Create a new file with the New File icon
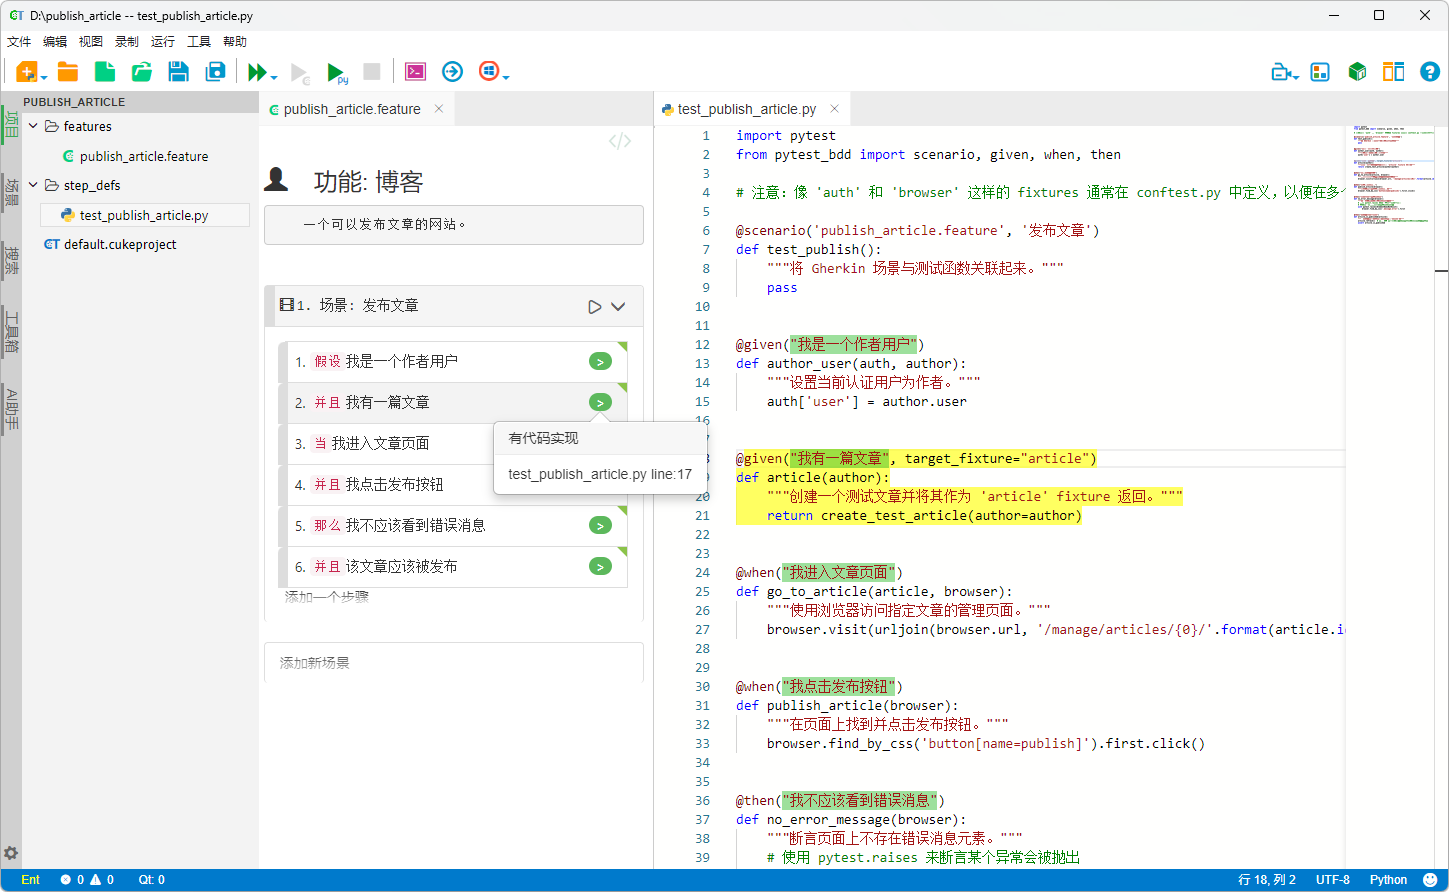This screenshot has width=1449, height=892. pos(103,71)
